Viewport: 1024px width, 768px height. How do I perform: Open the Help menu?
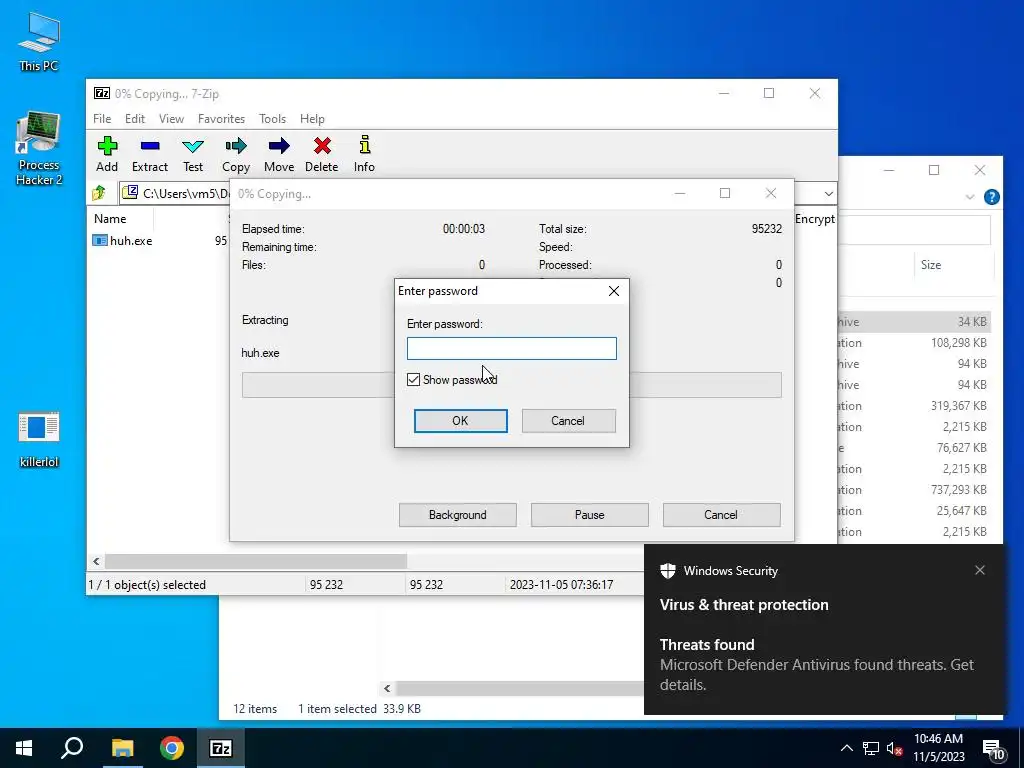(312, 119)
